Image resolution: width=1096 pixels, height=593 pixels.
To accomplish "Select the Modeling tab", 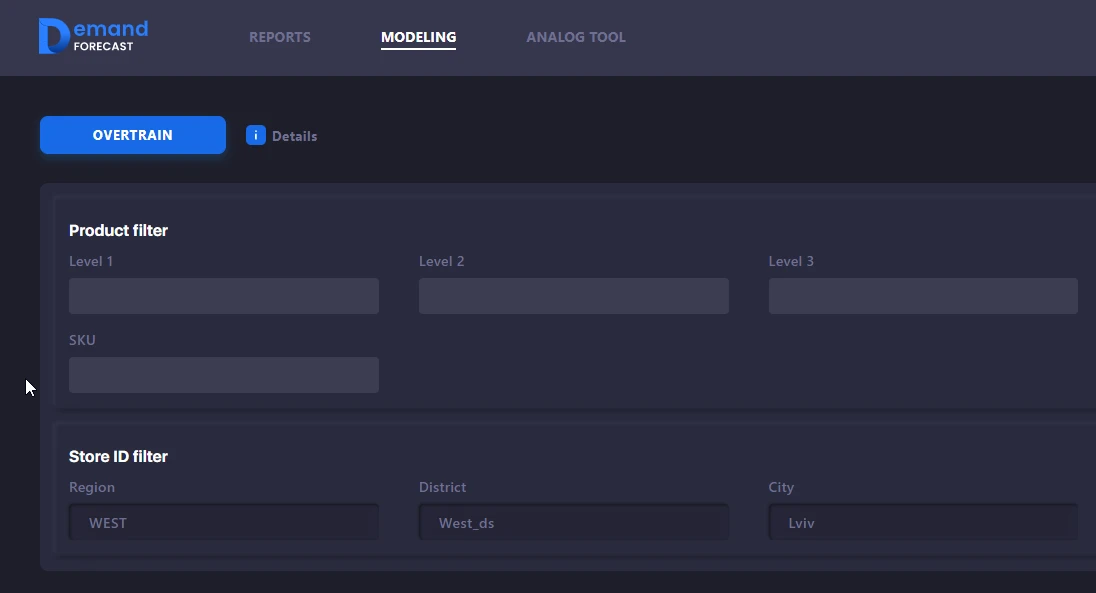I will (x=418, y=38).
